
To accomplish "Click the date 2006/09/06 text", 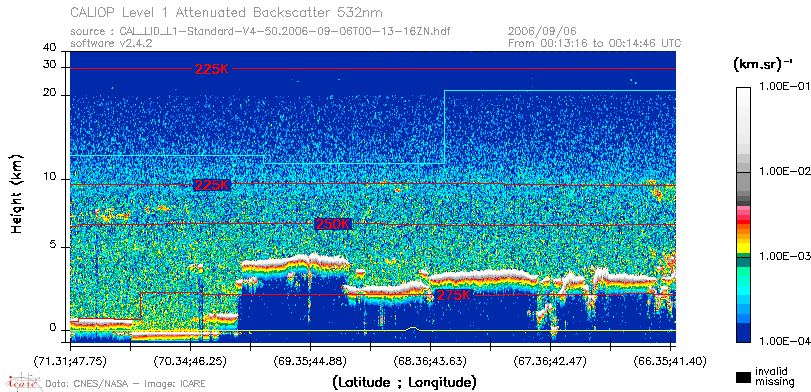I will pyautogui.click(x=542, y=32).
